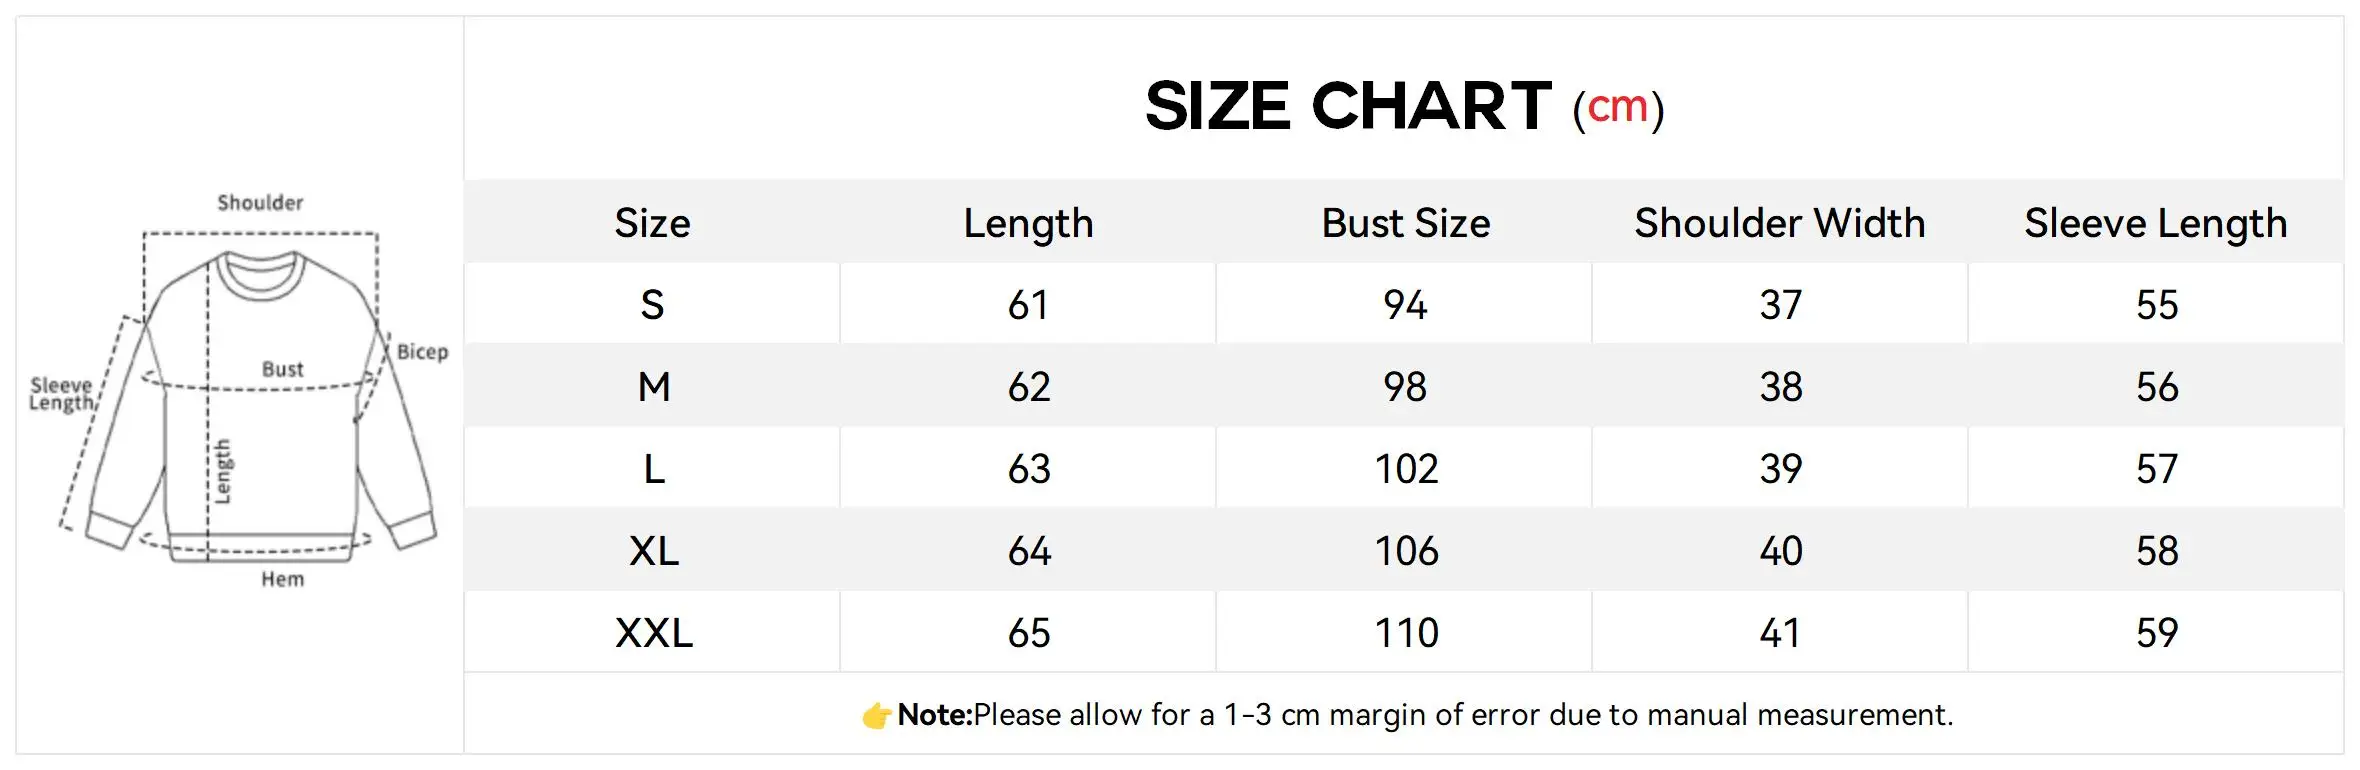Select the Shoulder Width column header
2360x770 pixels.
point(1780,223)
